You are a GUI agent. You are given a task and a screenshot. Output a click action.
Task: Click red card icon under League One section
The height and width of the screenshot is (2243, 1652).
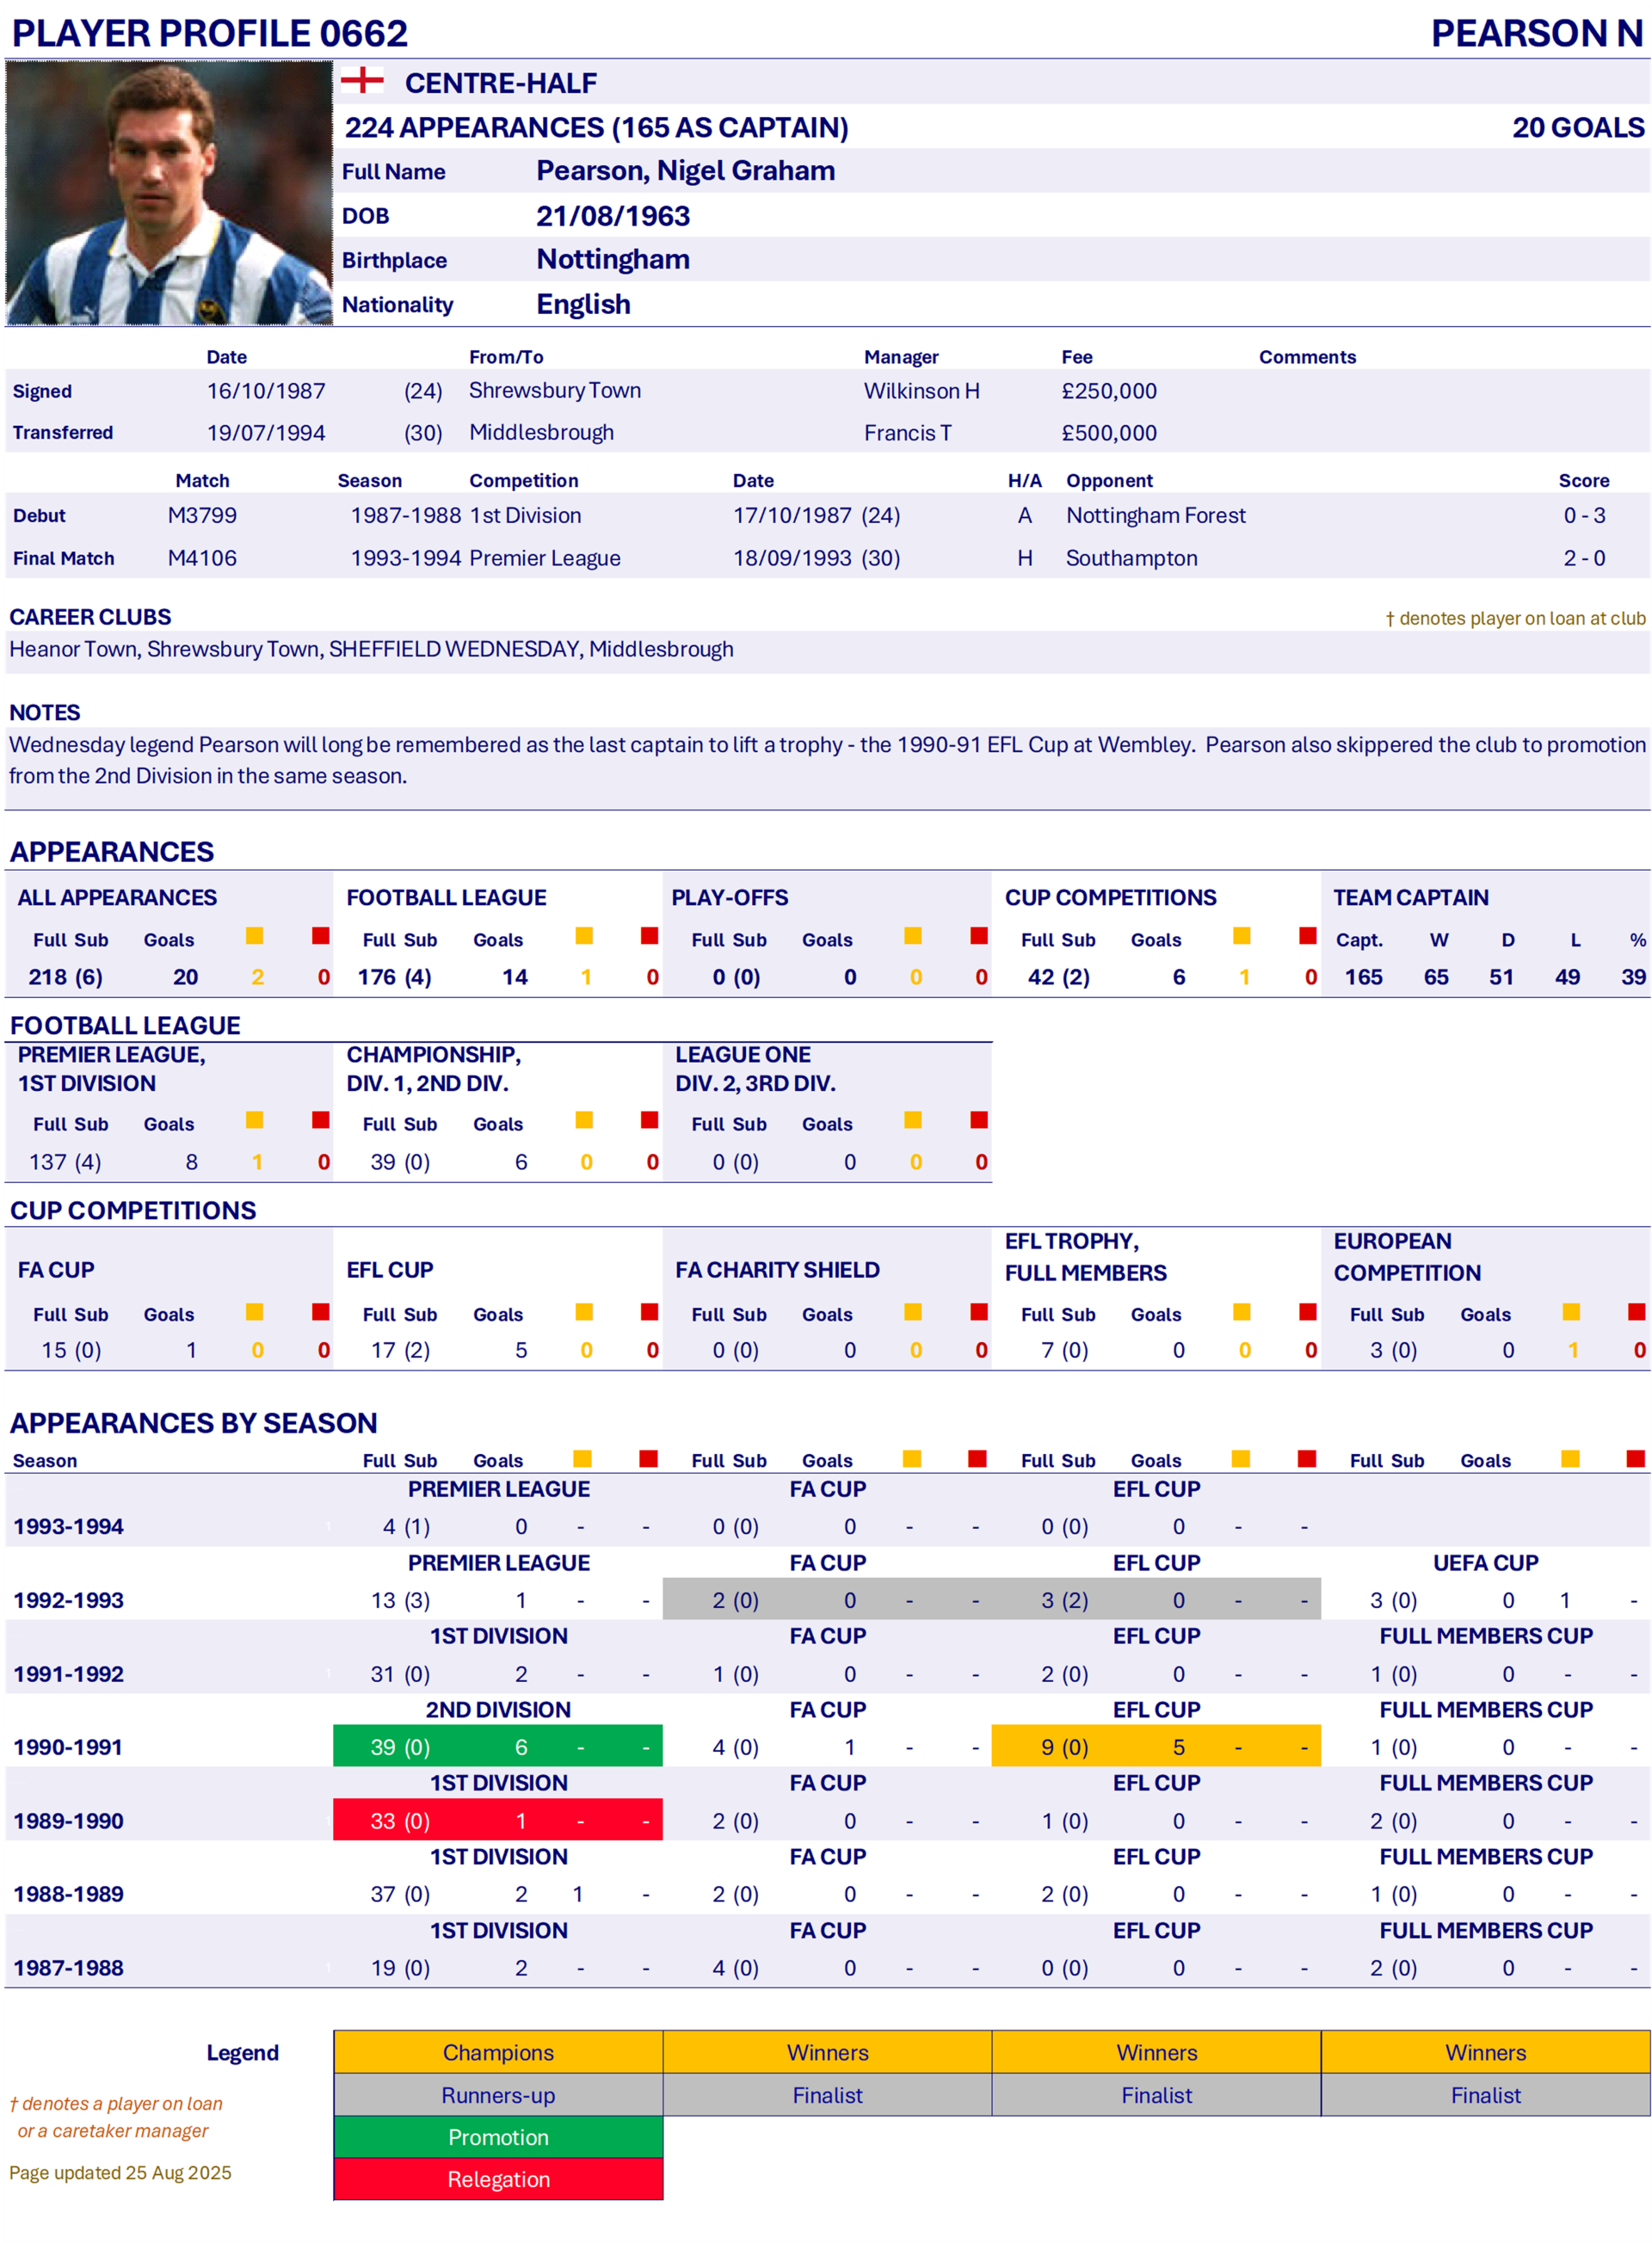tap(979, 1120)
